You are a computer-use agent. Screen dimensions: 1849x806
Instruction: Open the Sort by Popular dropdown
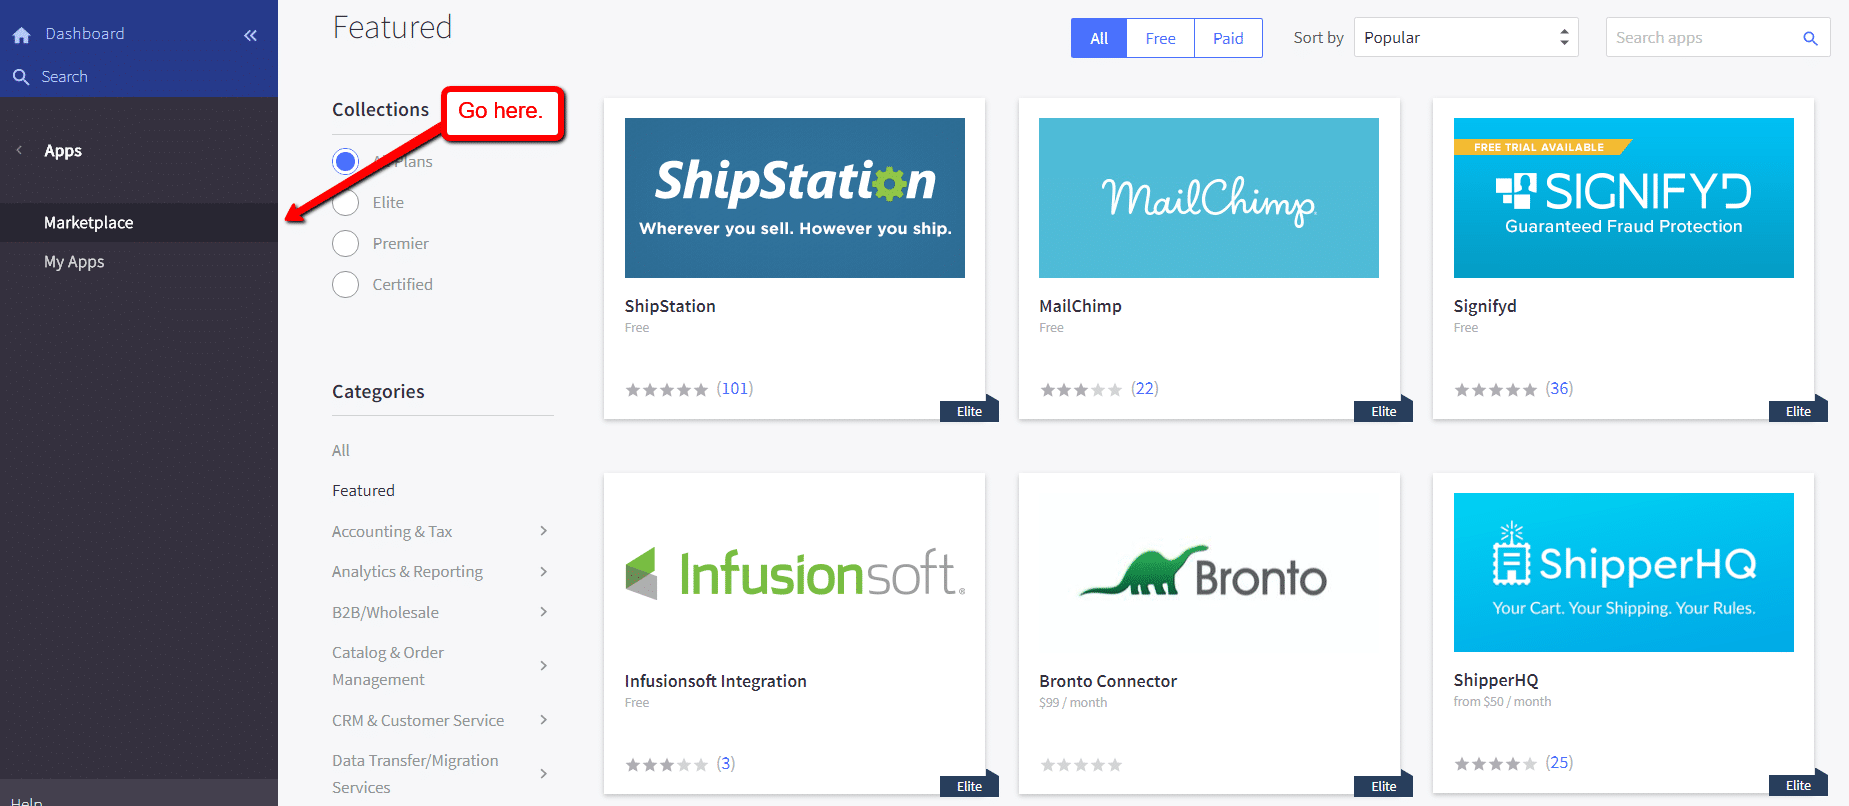1465,38
